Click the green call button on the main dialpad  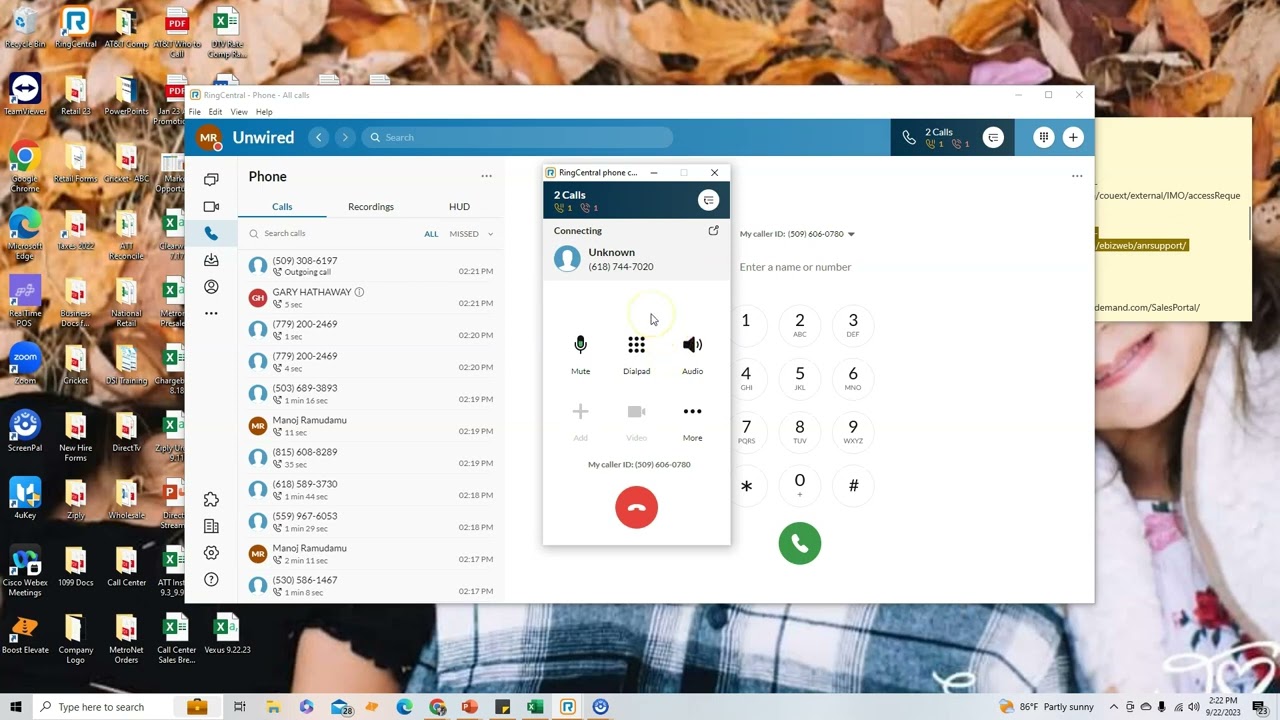point(799,543)
